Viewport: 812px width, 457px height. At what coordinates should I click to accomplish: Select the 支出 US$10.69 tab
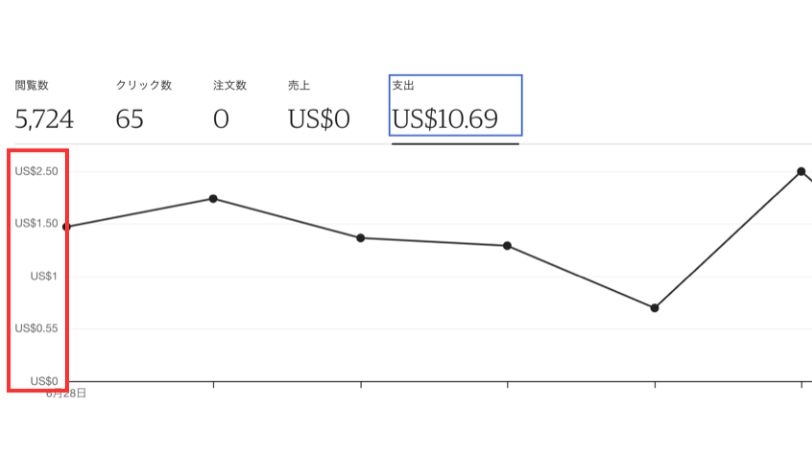pos(455,106)
